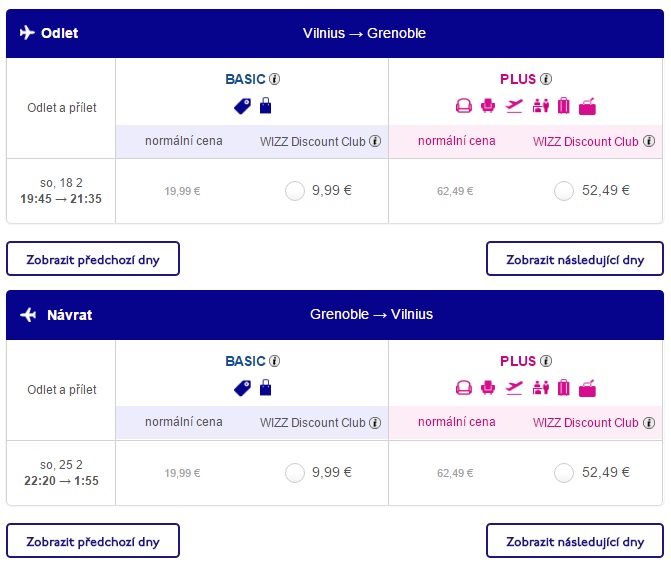Click the info icon beside return BASIC WIZZ Discount Club
Viewport: 671px width, 571px height.
click(x=375, y=423)
